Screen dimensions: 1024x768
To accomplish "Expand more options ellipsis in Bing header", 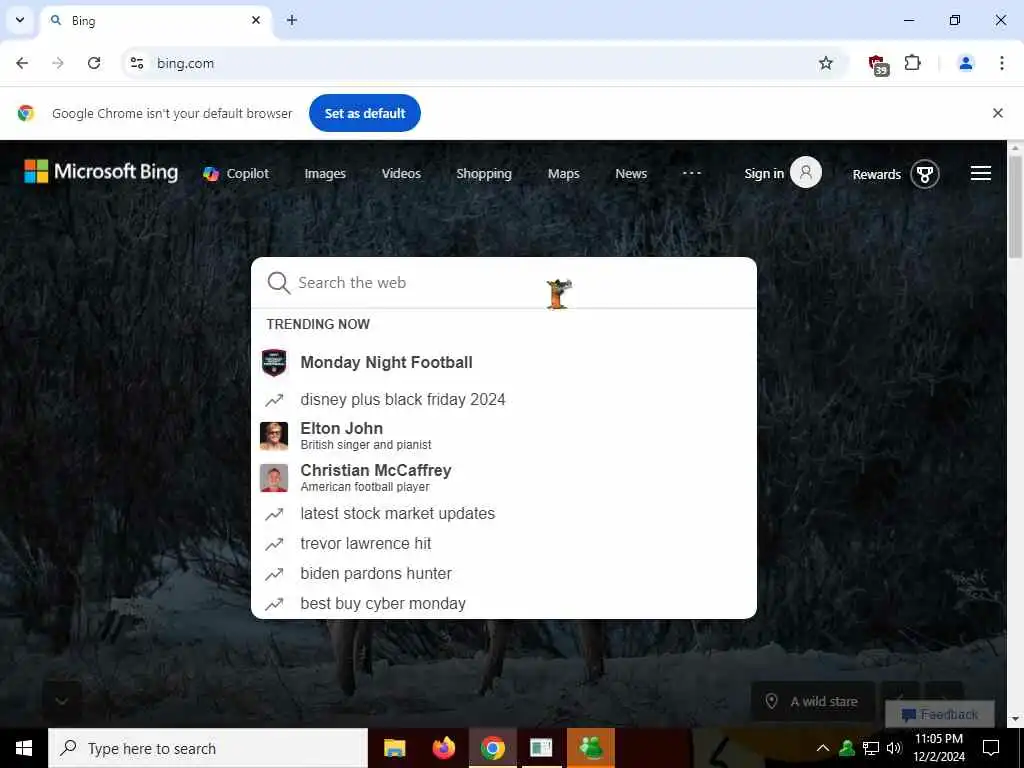I will (x=692, y=173).
